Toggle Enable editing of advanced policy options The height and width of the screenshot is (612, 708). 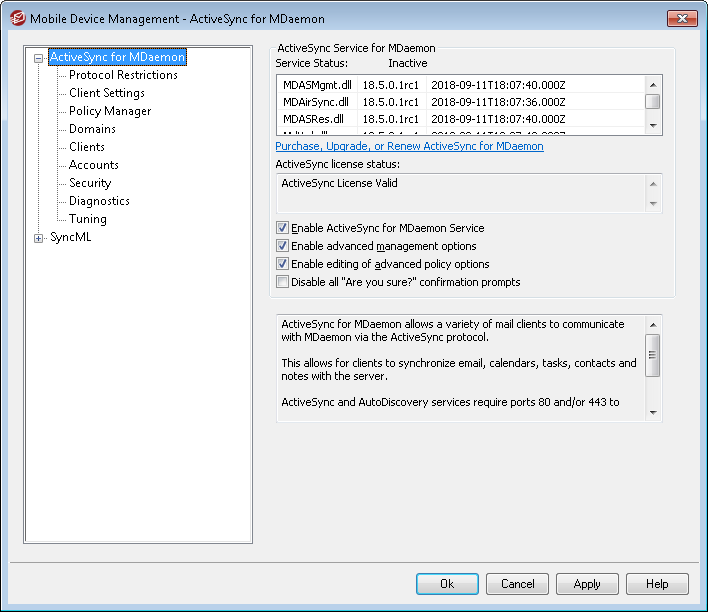coord(282,264)
